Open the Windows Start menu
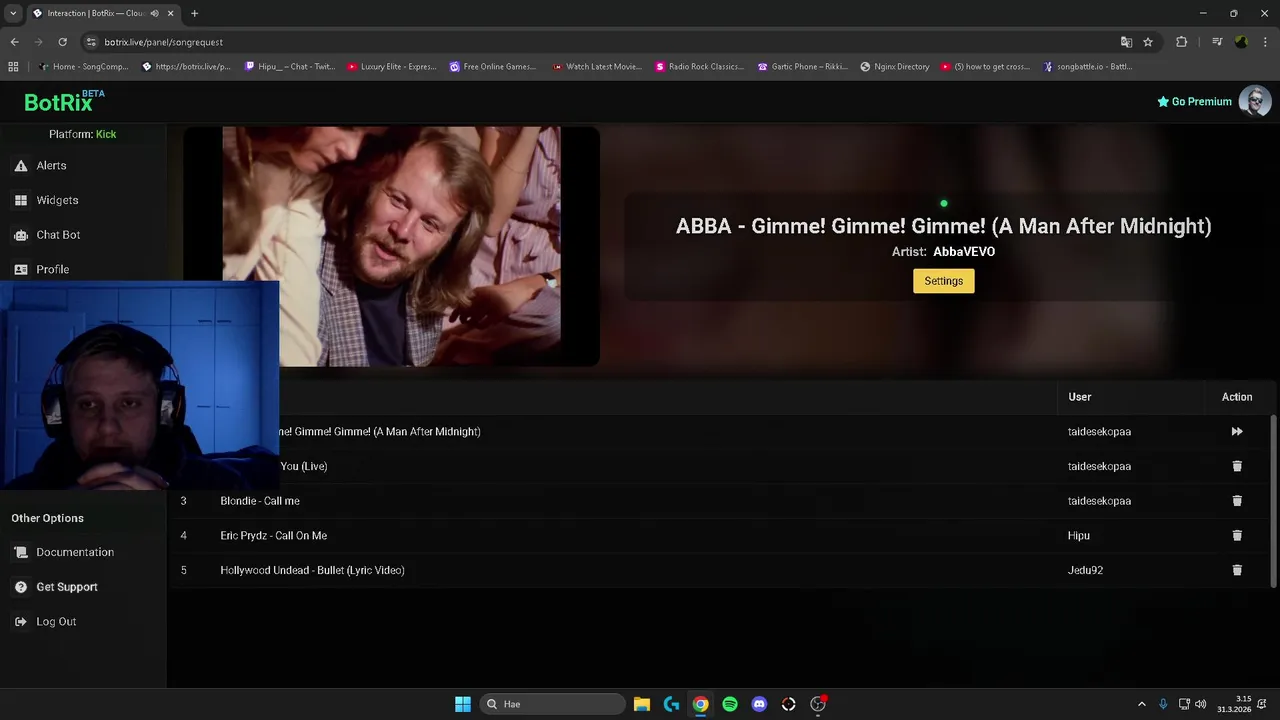Image resolution: width=1280 pixels, height=720 pixels. tap(463, 704)
